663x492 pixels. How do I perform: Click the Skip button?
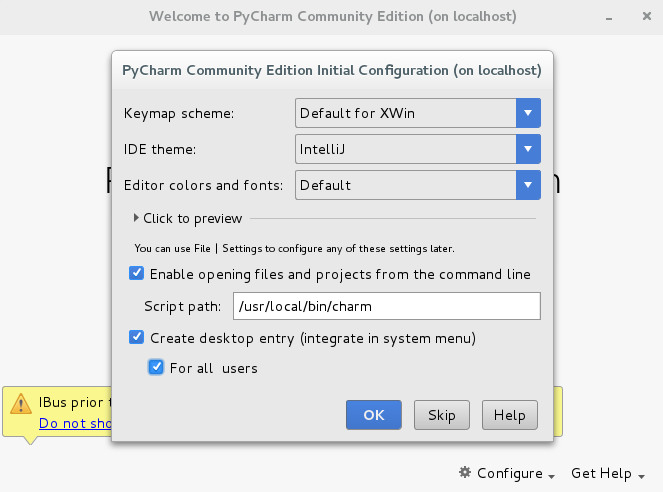point(441,415)
